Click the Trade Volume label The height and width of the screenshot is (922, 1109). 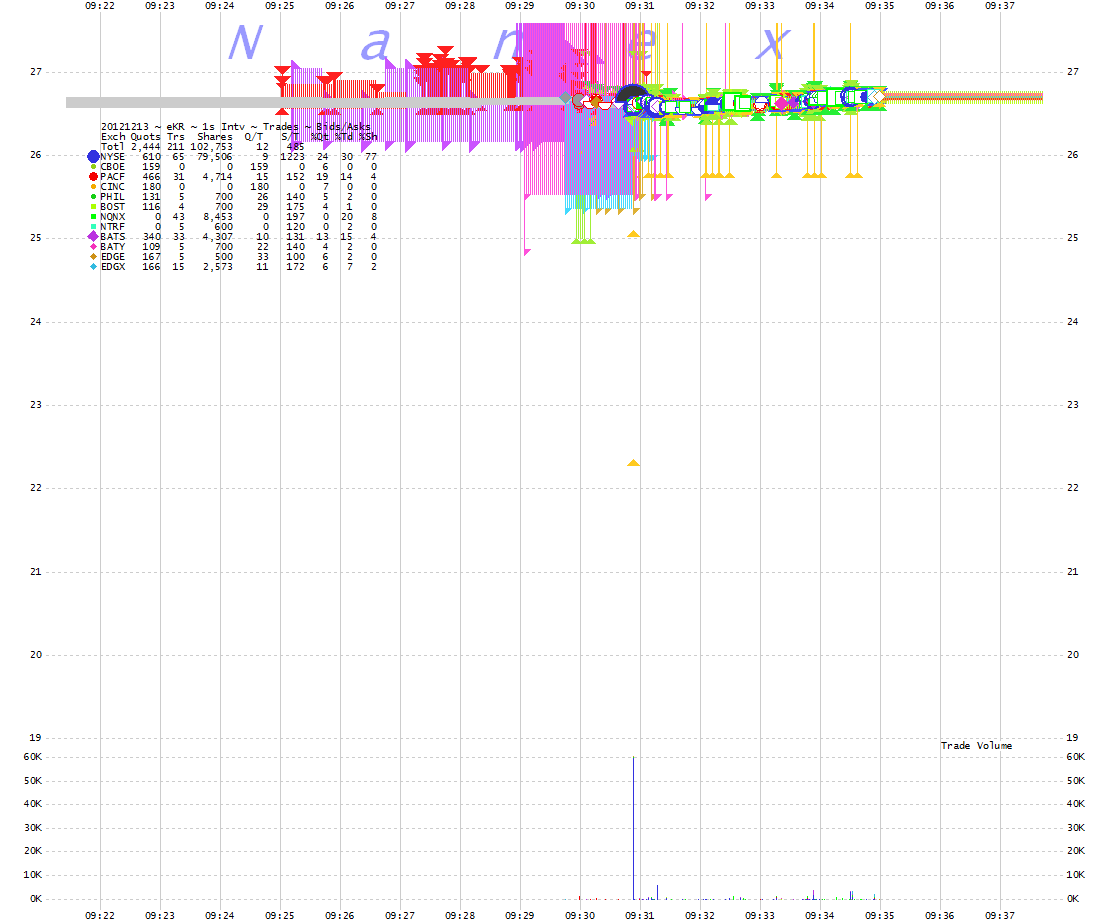click(976, 745)
